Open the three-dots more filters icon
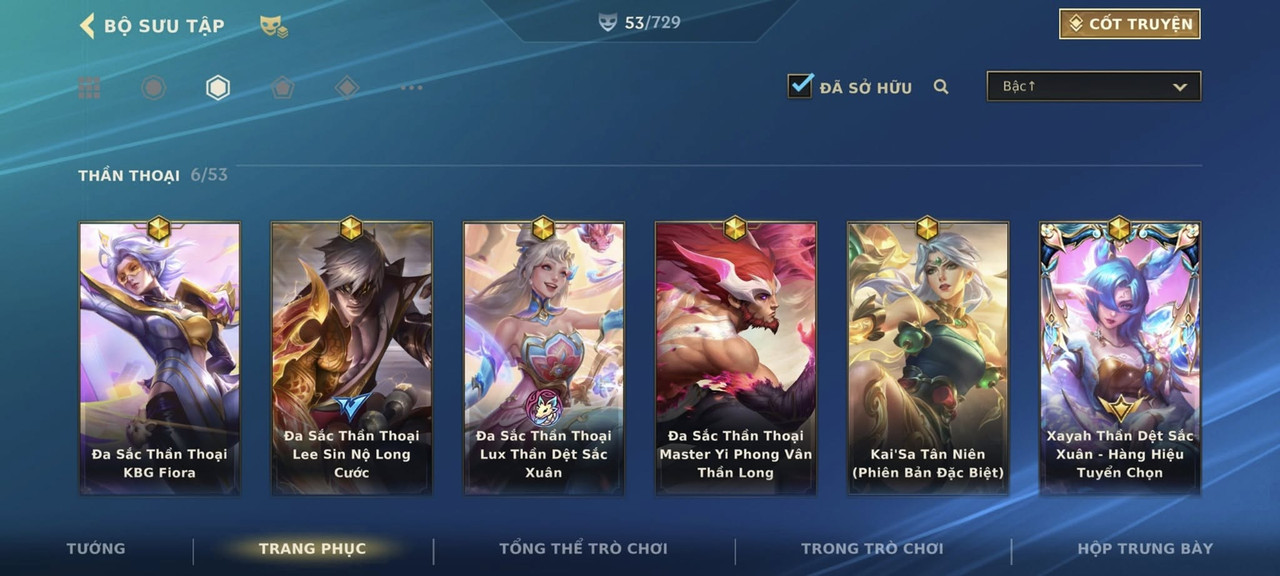 (x=411, y=88)
